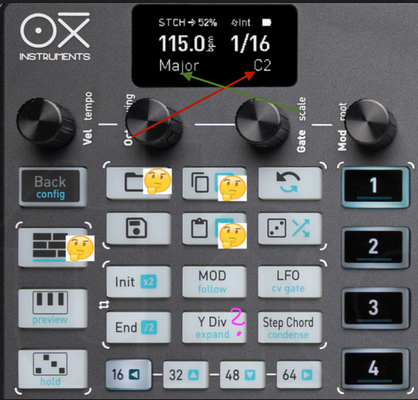
Task: Click the folder load icon button
Action: click(138, 183)
